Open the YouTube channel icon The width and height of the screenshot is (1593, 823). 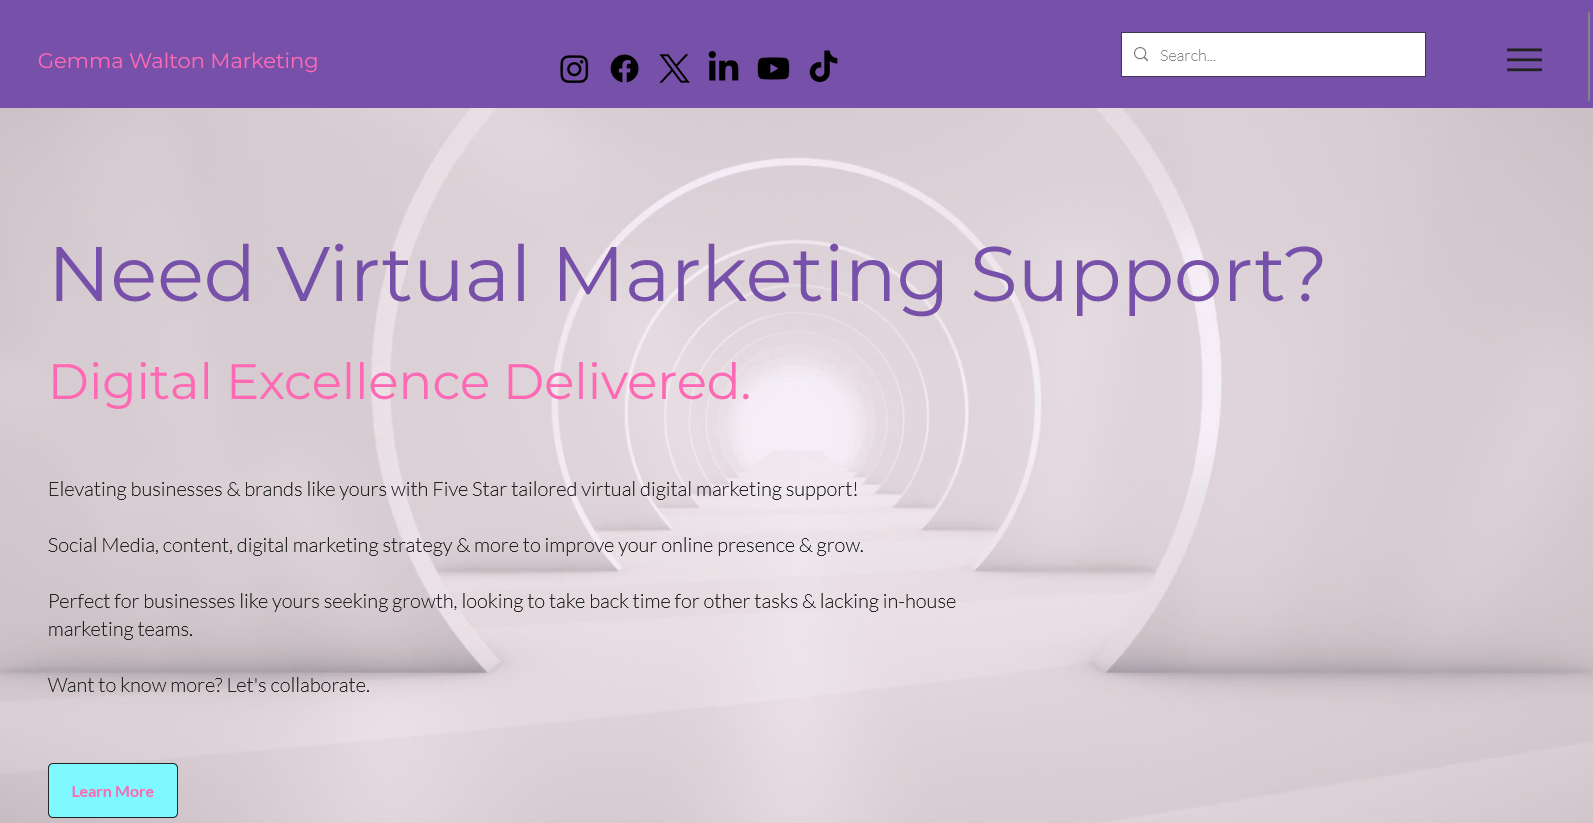tap(773, 68)
